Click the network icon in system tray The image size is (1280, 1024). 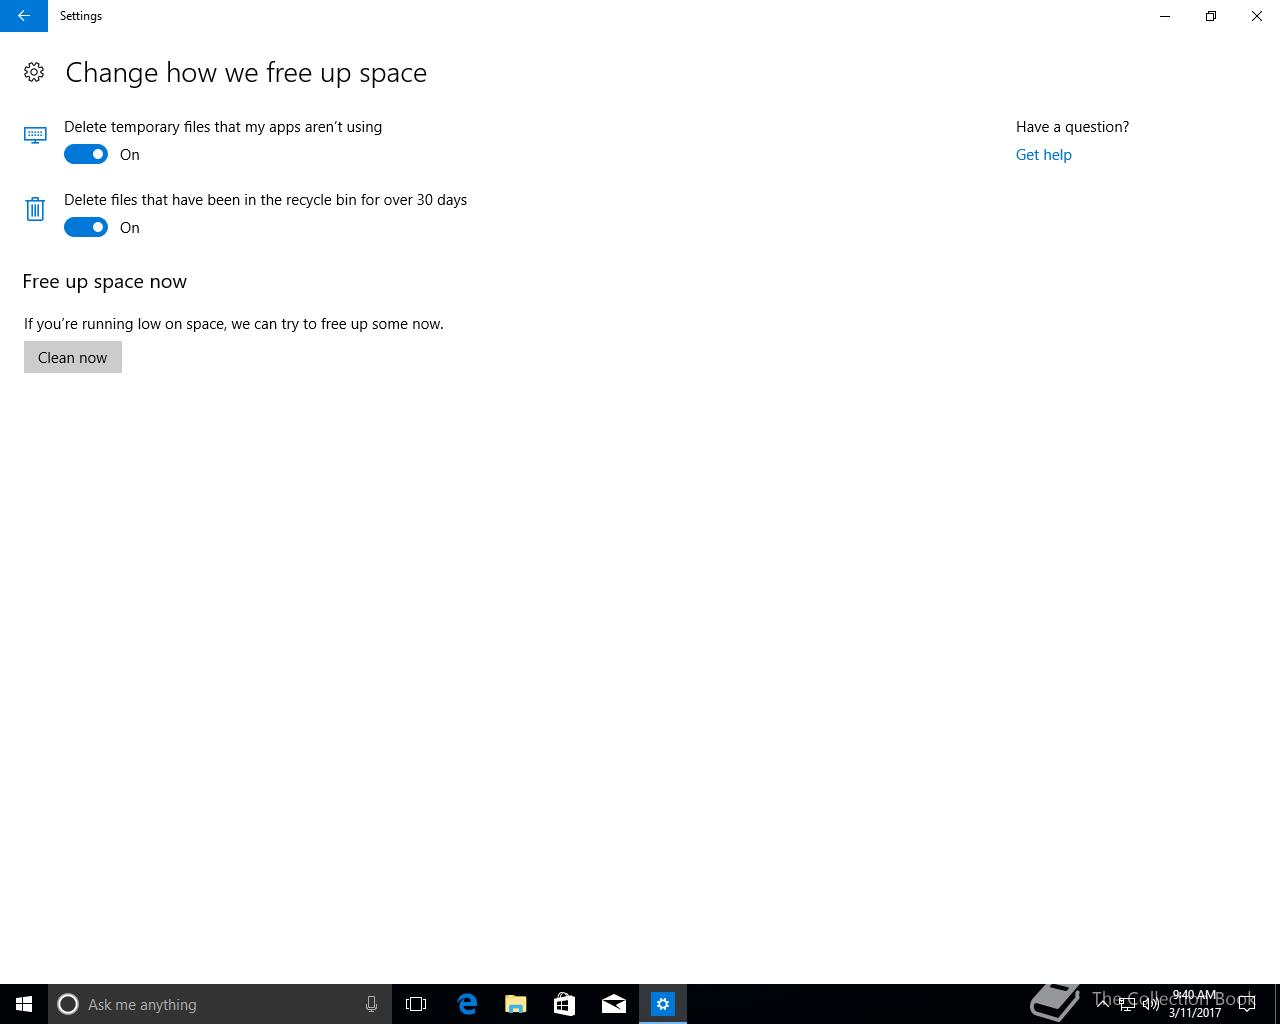tap(1127, 1004)
